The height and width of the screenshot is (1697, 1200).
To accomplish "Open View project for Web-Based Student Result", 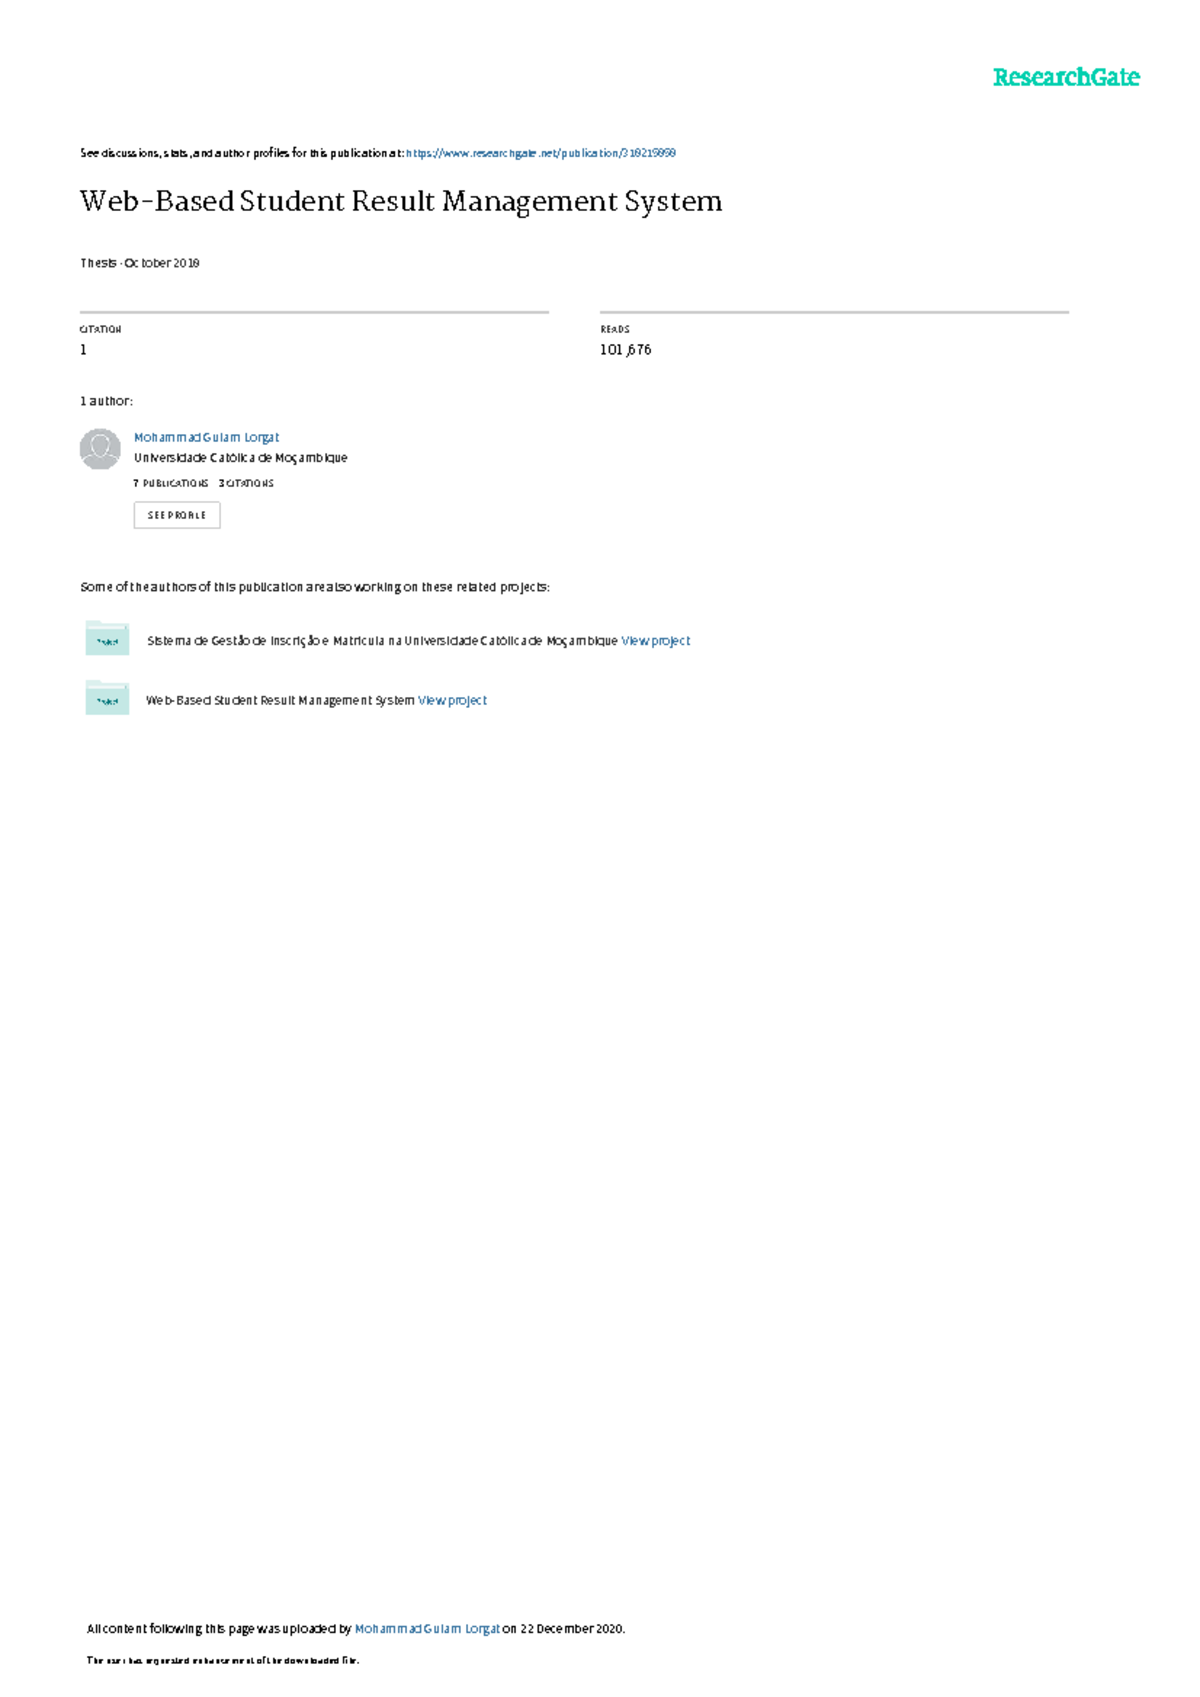I will click(452, 700).
